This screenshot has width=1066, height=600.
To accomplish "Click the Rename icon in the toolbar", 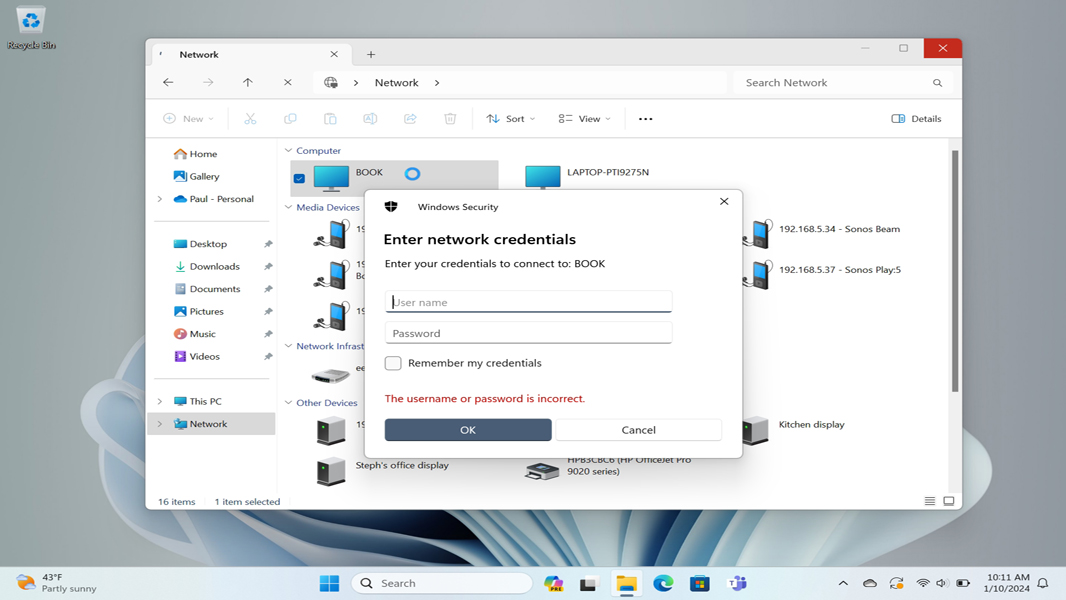I will (370, 118).
